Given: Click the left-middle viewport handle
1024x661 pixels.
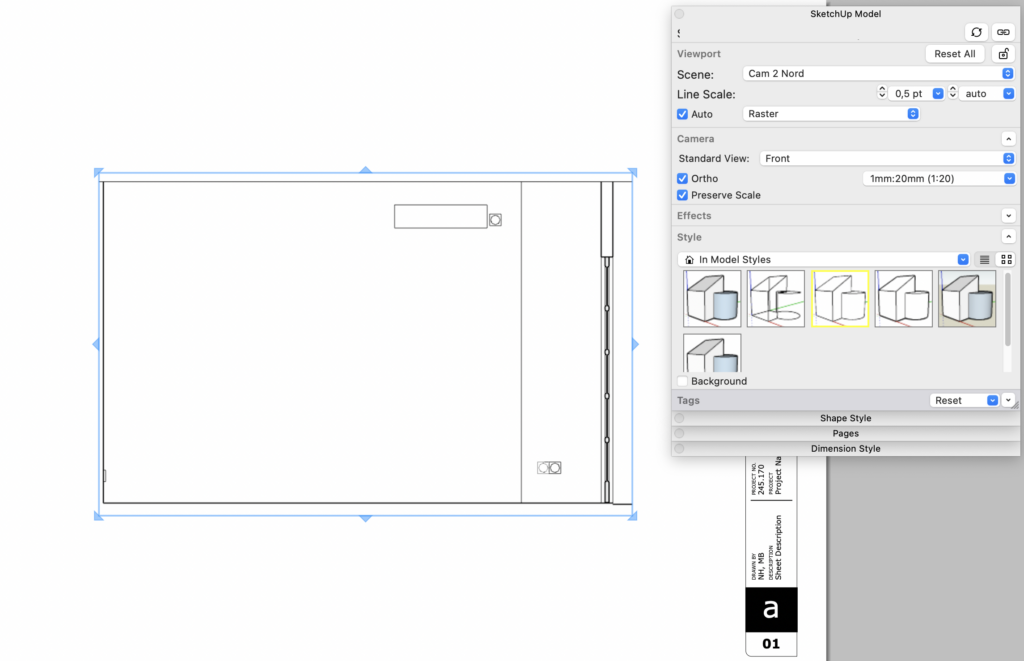Looking at the screenshot, I should (96, 344).
